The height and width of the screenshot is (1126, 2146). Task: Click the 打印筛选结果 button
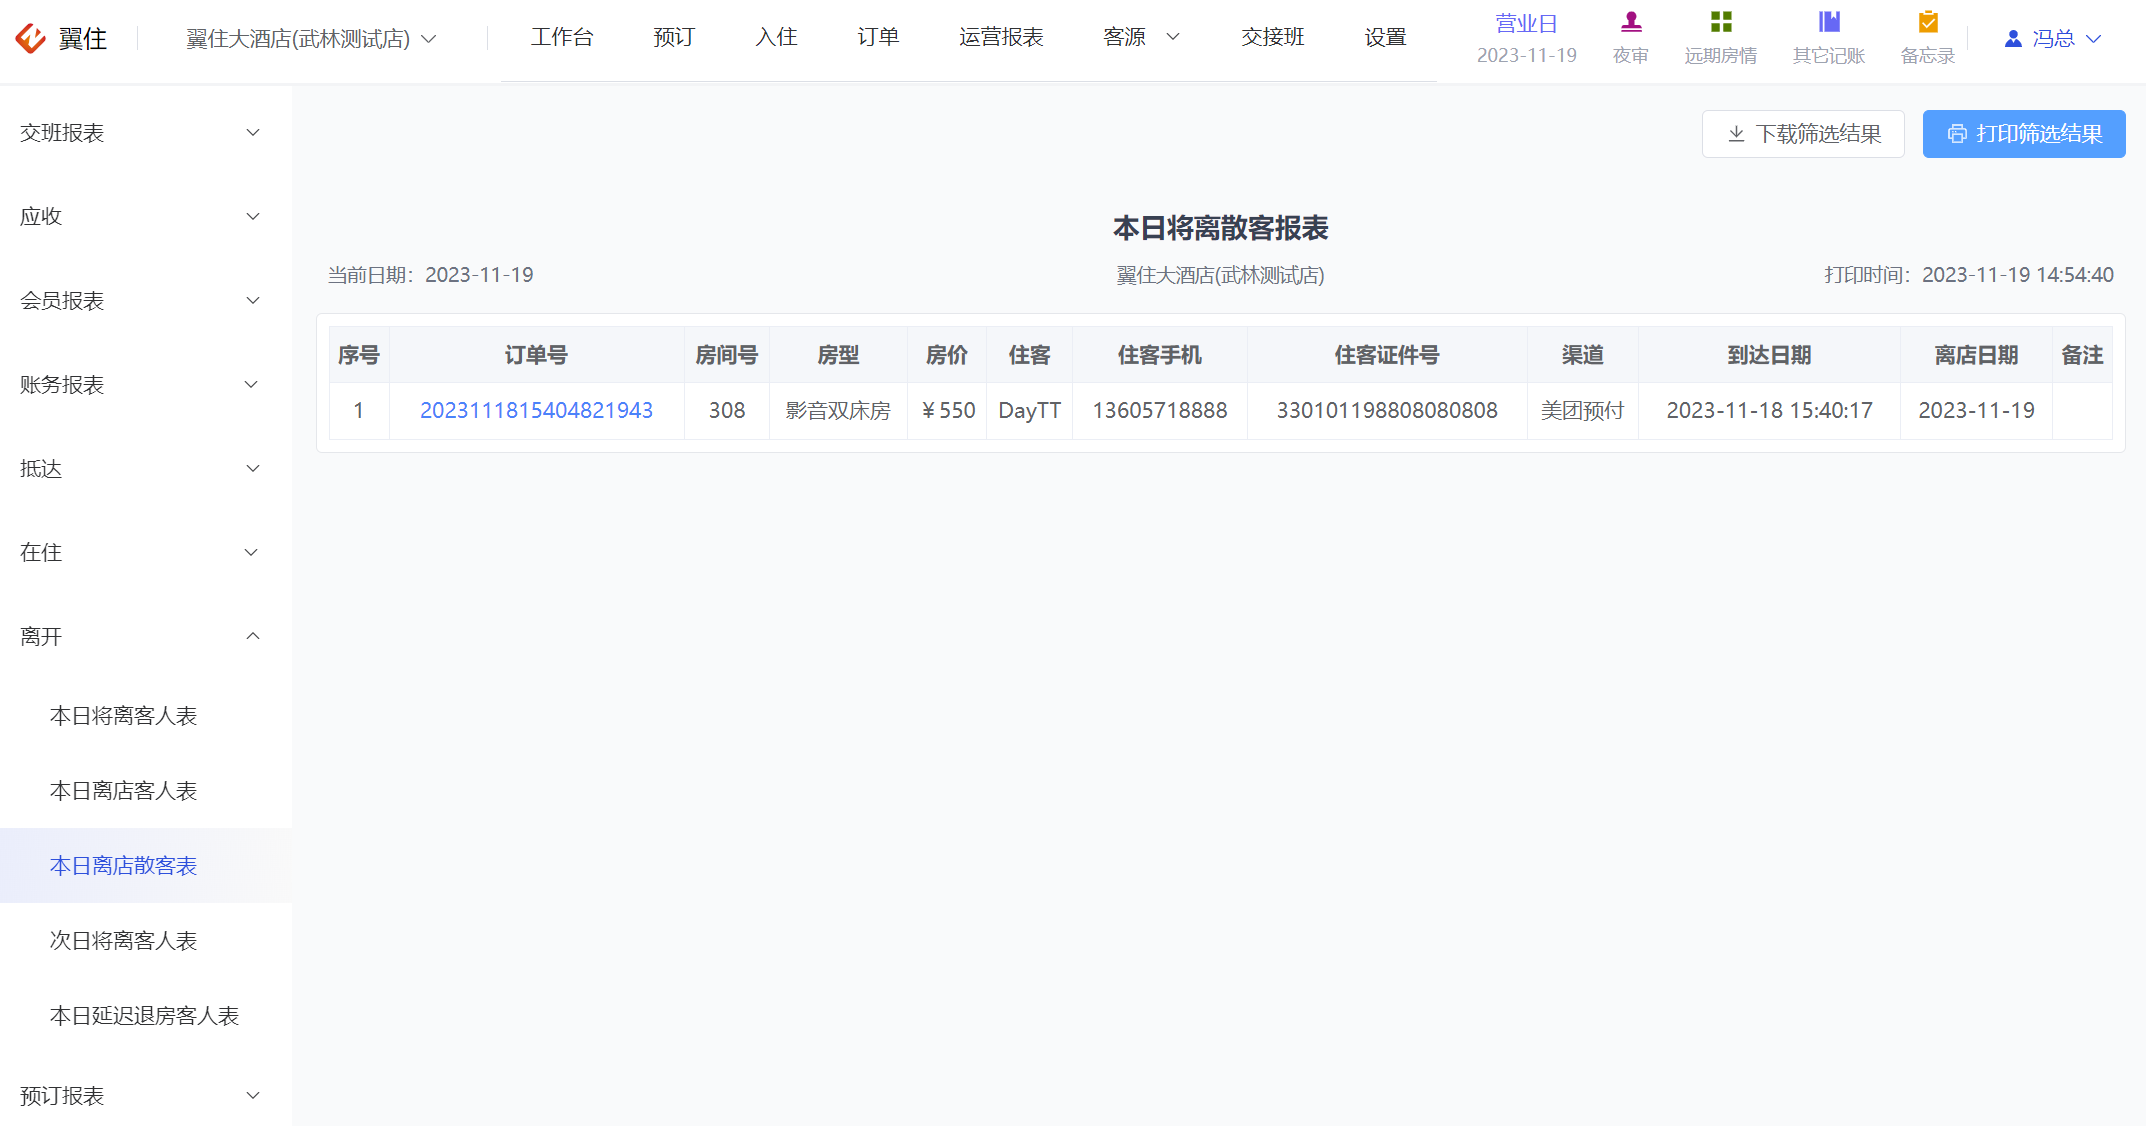click(2024, 134)
